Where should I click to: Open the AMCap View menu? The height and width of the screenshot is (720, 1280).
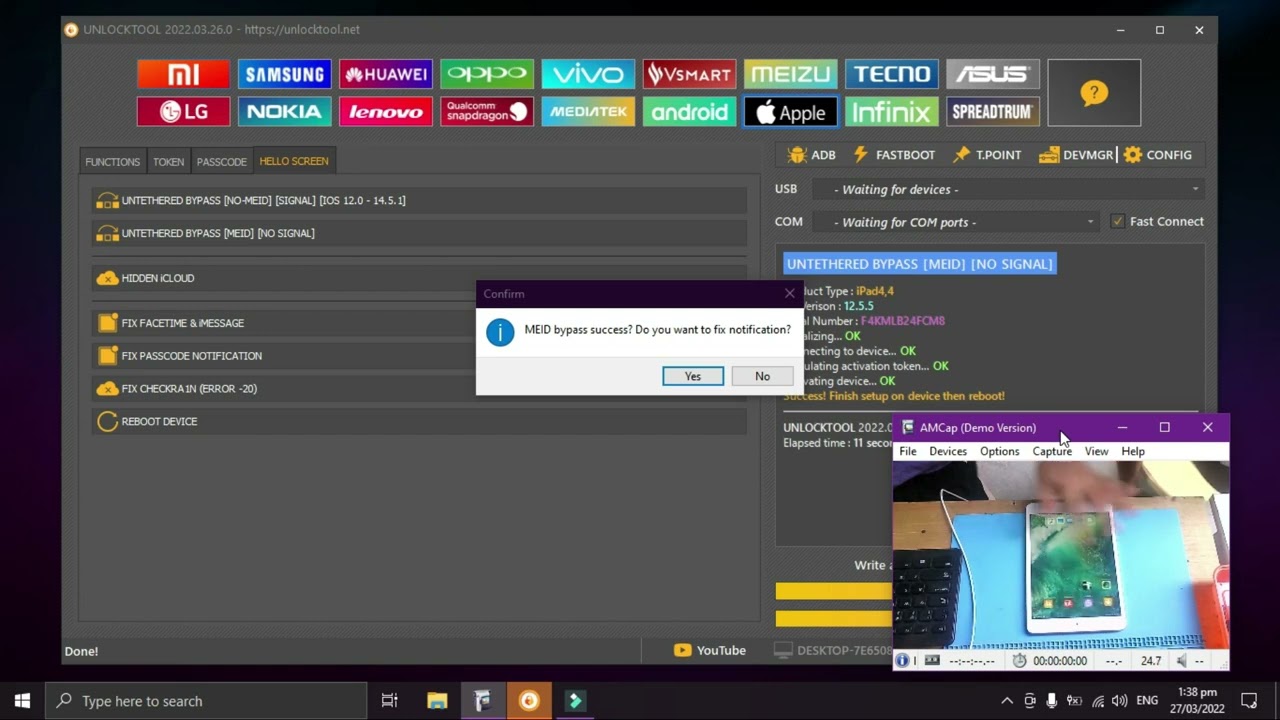[x=1096, y=451]
